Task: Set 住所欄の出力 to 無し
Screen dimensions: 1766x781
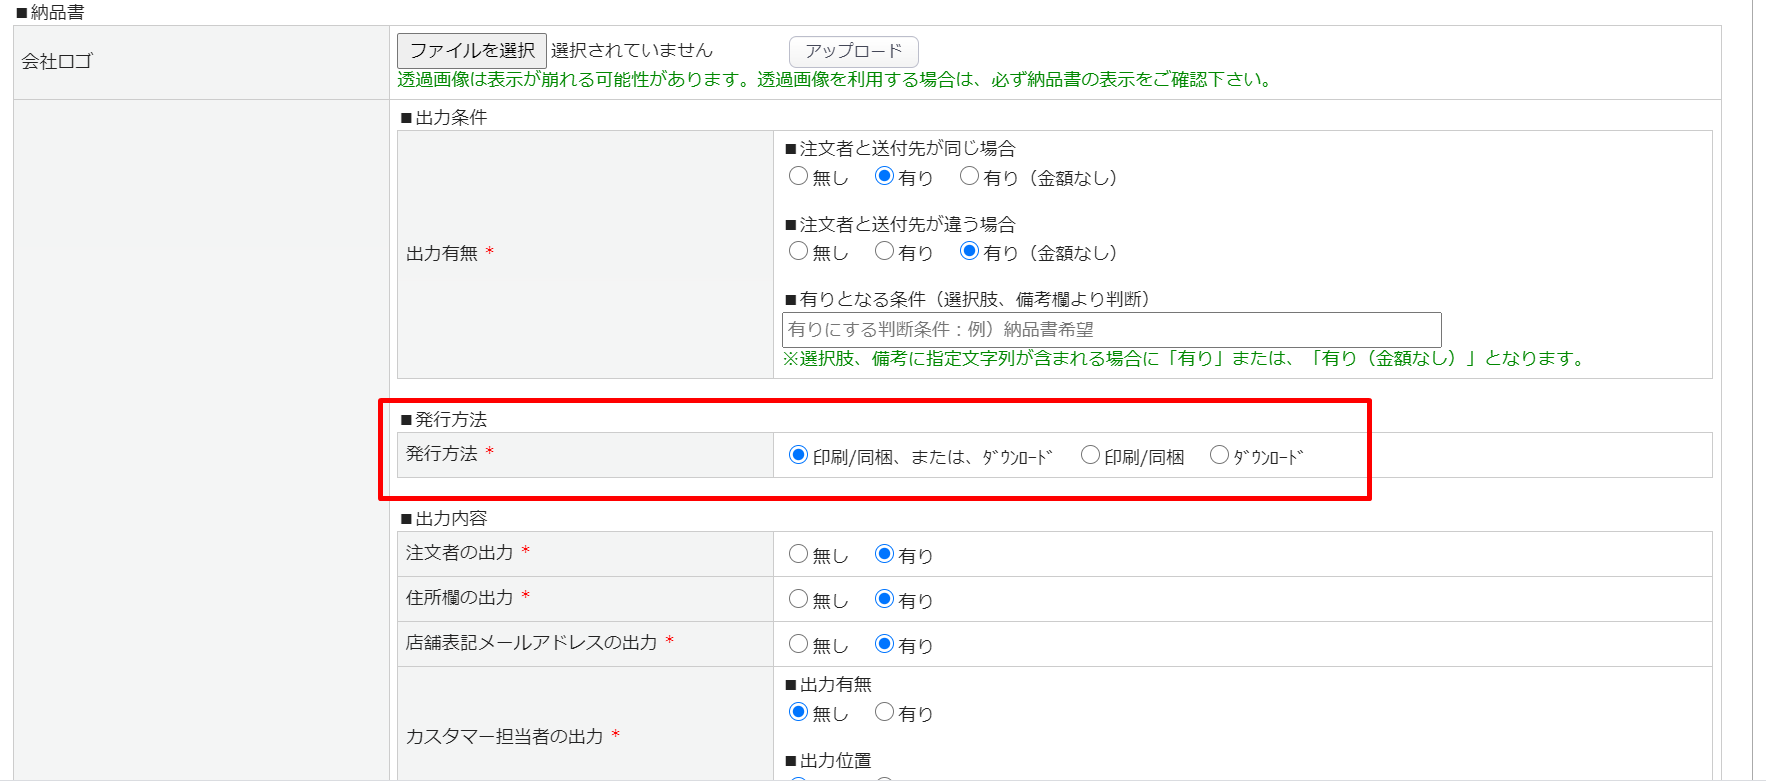Action: 798,599
